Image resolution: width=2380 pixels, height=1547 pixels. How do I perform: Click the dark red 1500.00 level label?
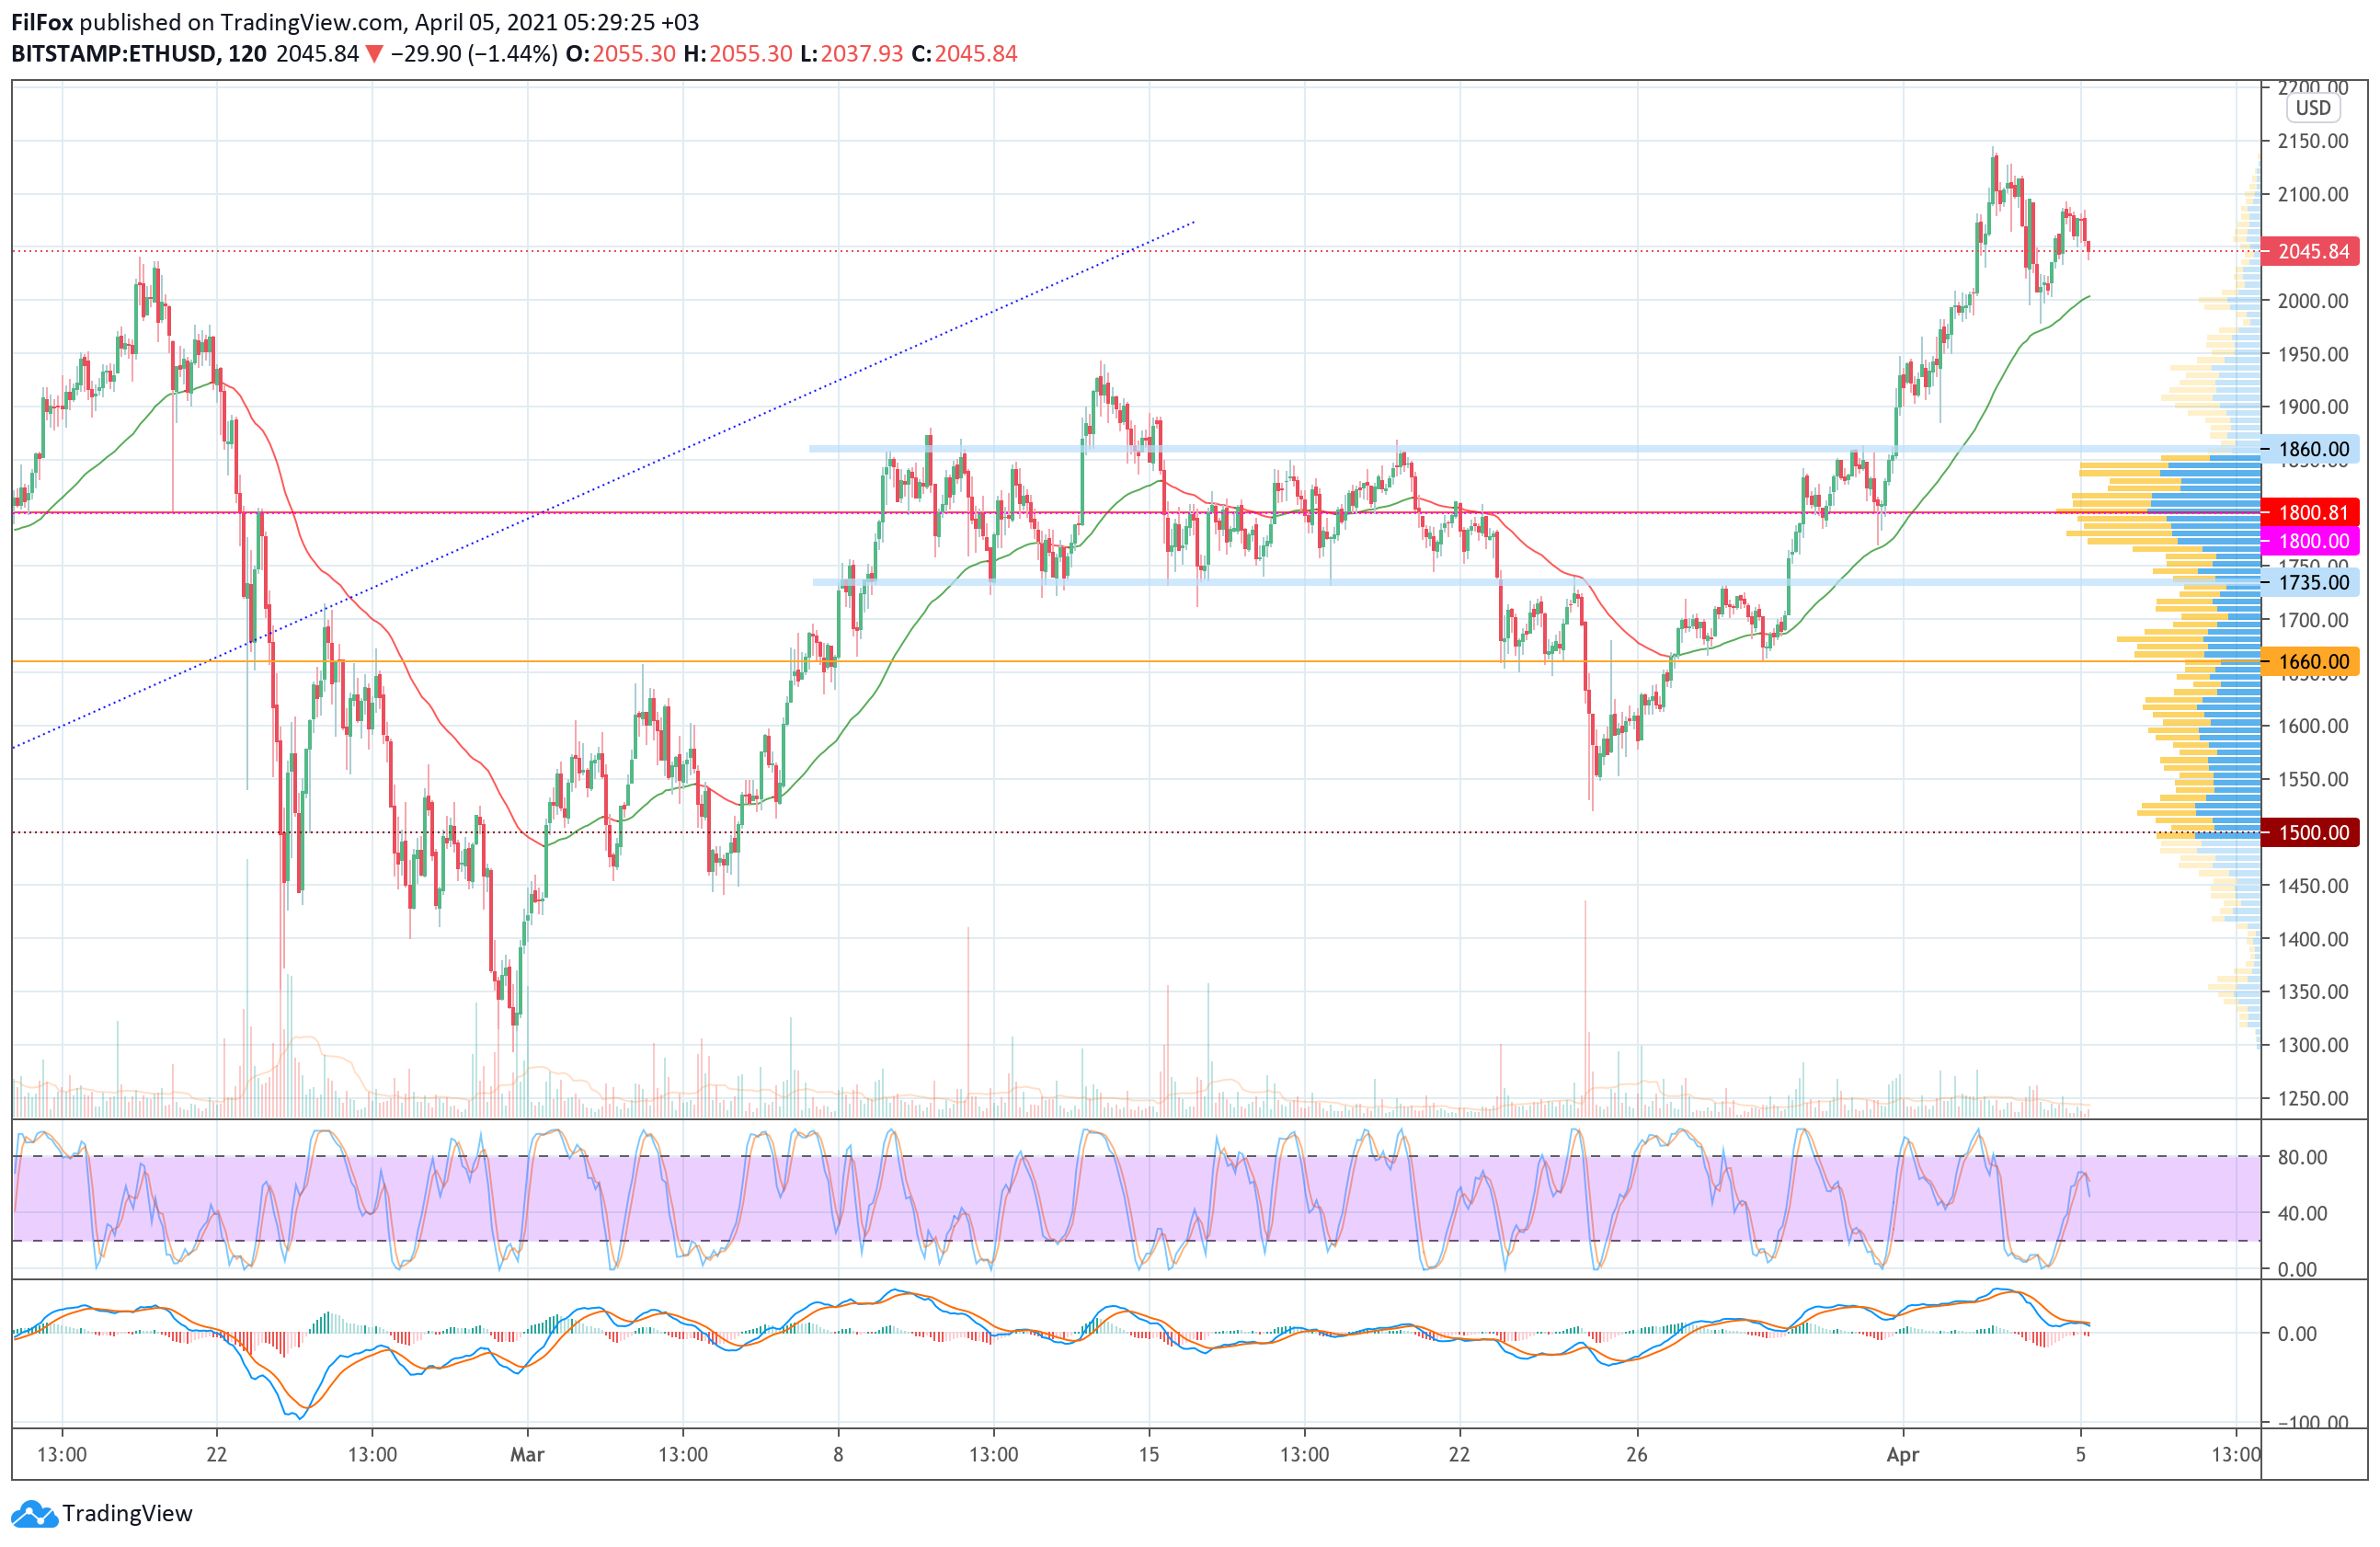(x=2312, y=832)
